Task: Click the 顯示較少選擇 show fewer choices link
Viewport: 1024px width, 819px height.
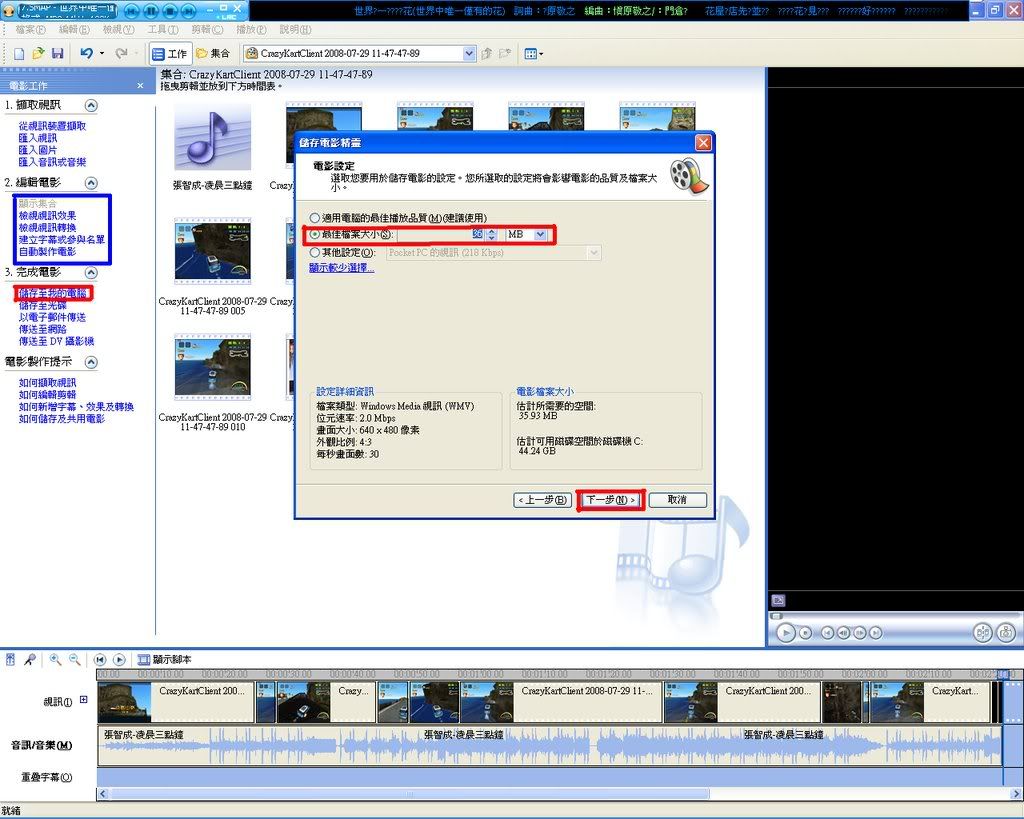Action: coord(341,268)
